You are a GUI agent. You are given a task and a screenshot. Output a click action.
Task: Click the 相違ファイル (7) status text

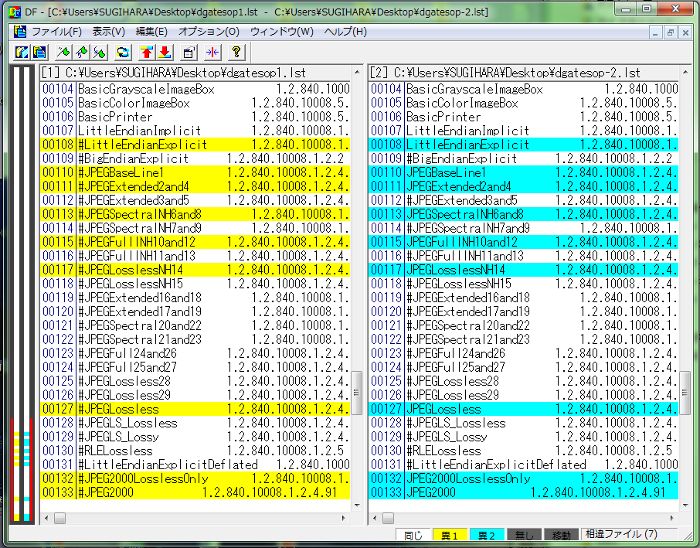coord(621,534)
